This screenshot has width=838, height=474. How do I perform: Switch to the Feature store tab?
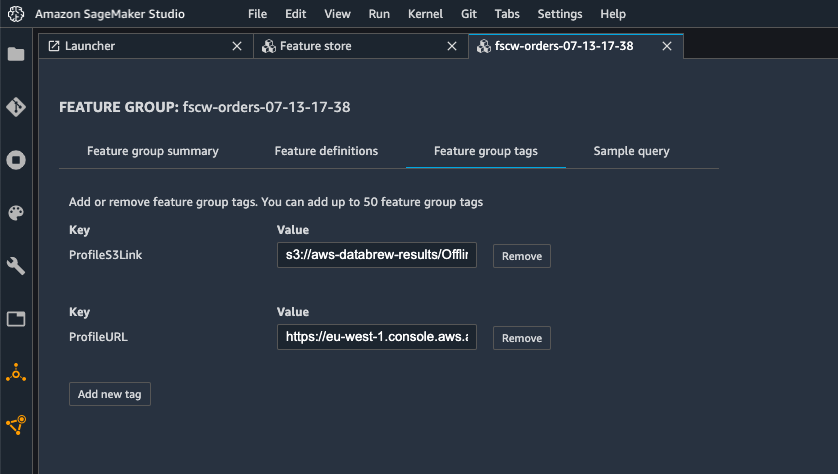pos(361,46)
